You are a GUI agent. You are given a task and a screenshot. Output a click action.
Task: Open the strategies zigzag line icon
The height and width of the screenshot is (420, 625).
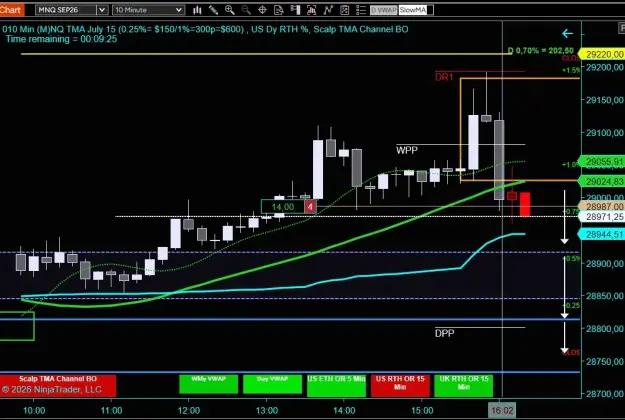coord(328,10)
